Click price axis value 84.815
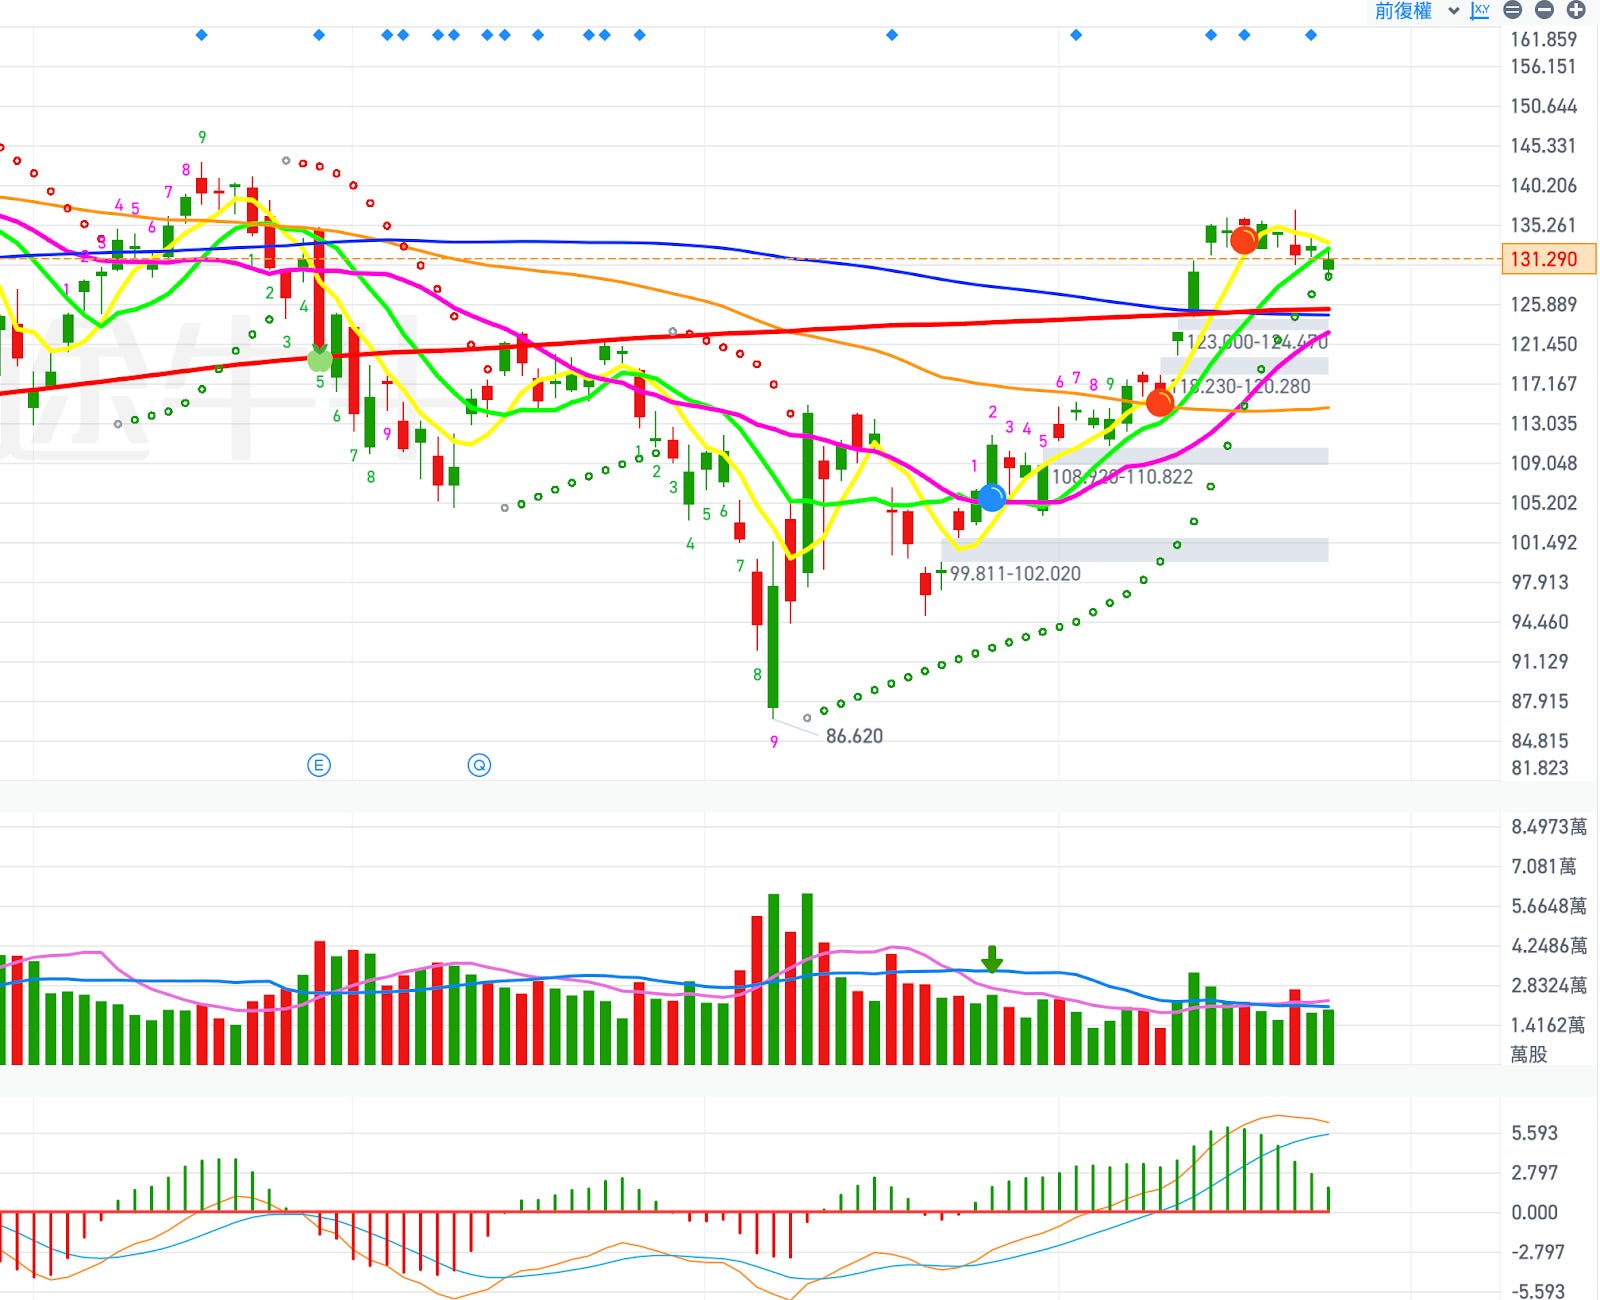This screenshot has height=1300, width=1600. 1540,741
